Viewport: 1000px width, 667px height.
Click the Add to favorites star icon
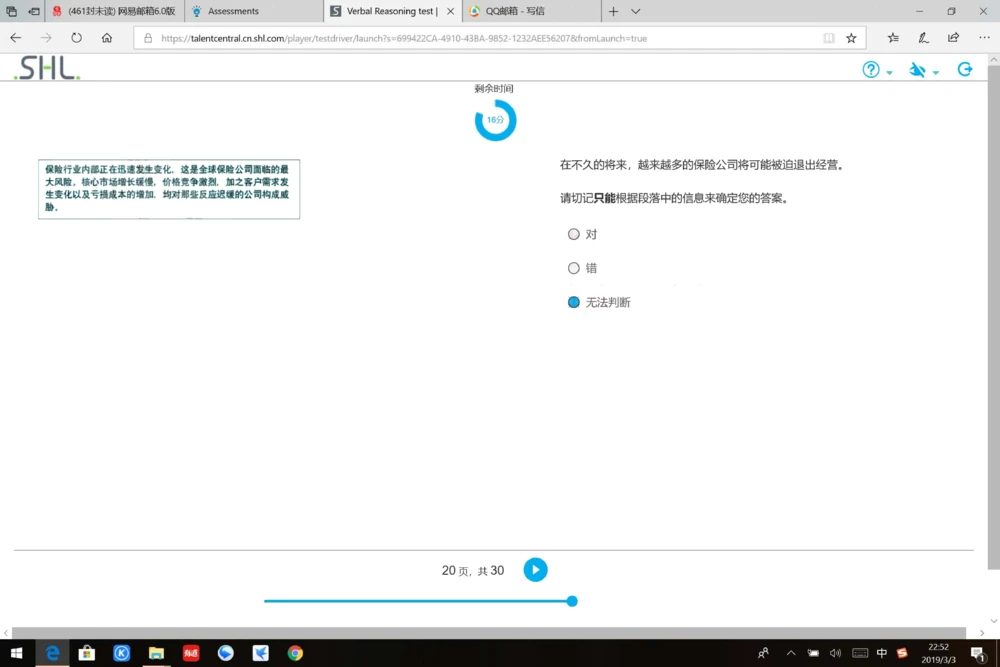[851, 38]
